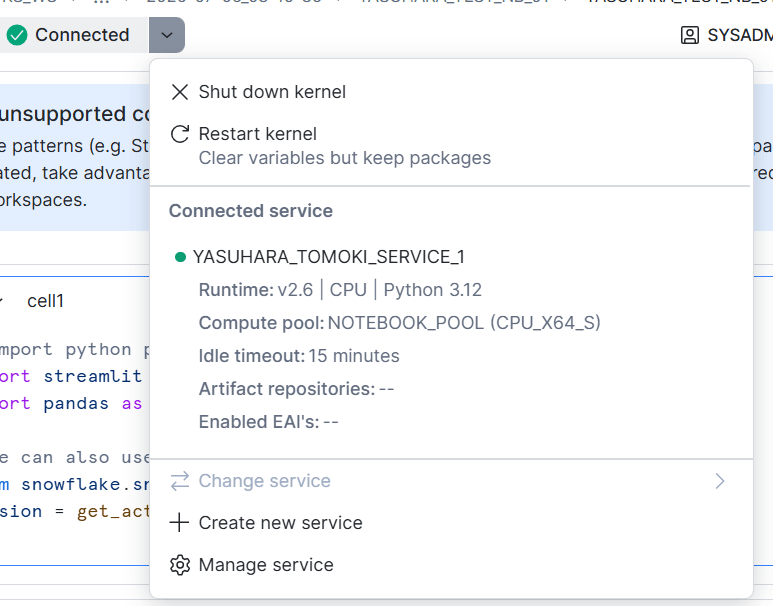Click the swap arrows icon for Change service
The height and width of the screenshot is (606, 773).
[x=180, y=481]
